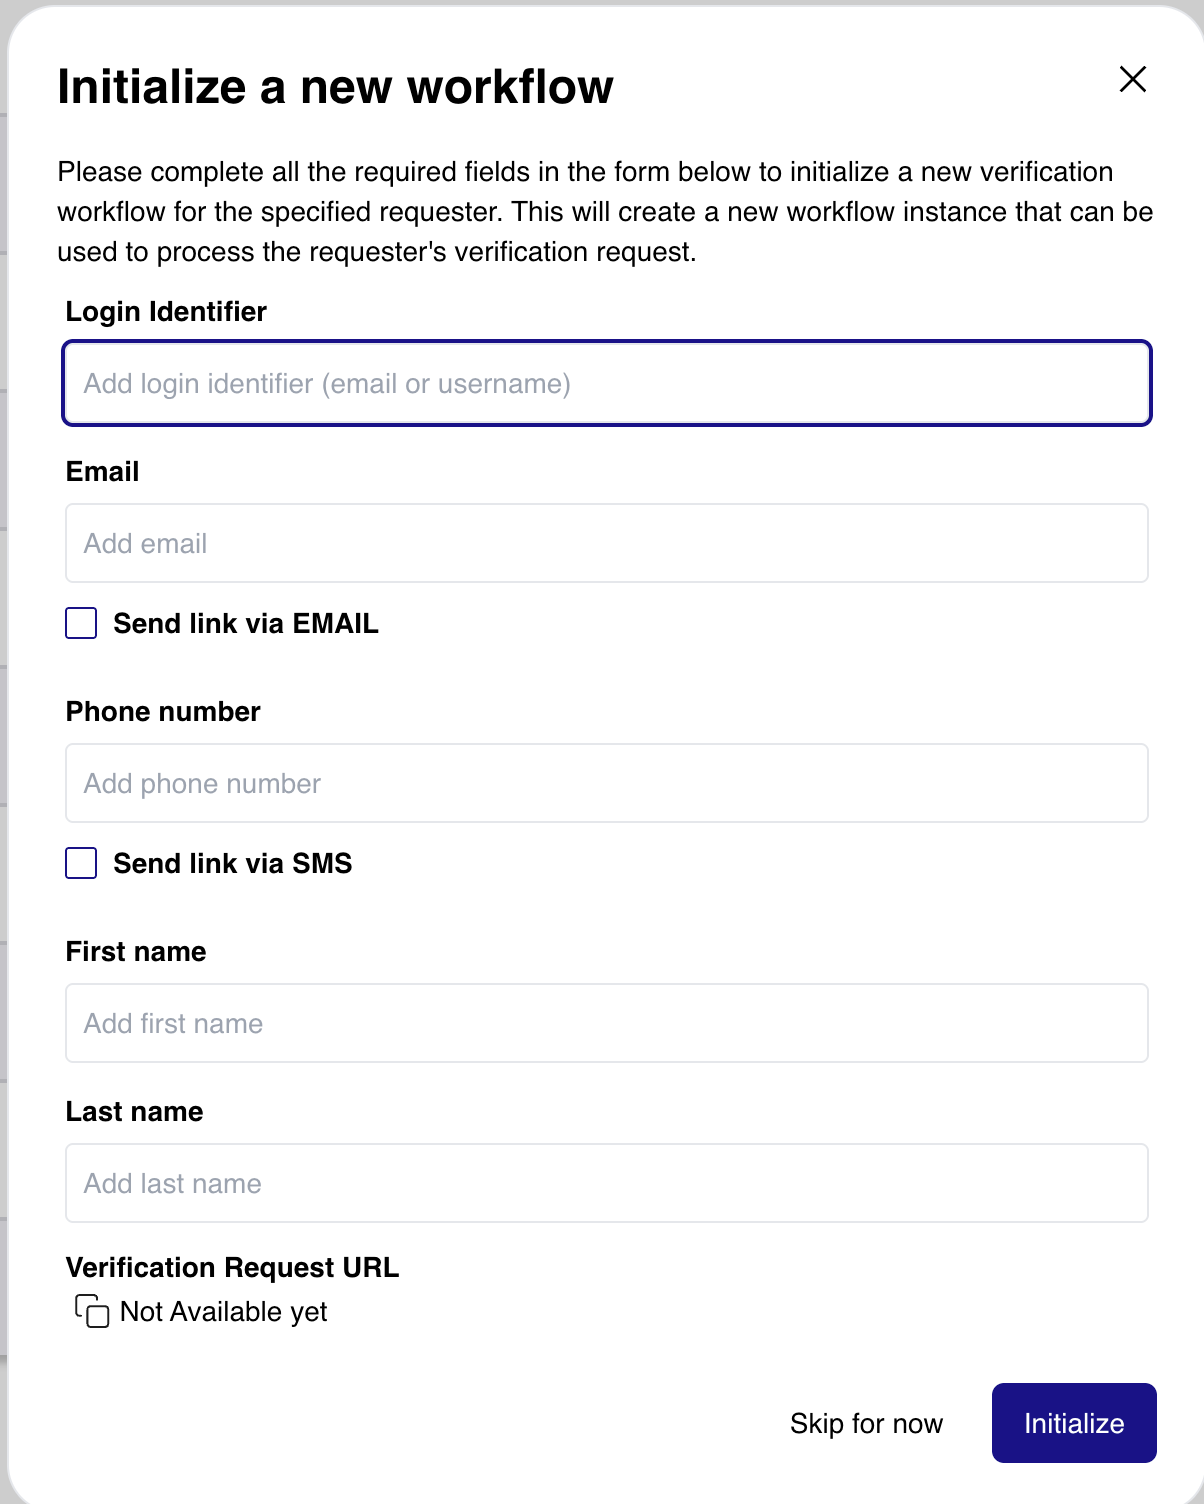Click the Verification Request URL heading
This screenshot has width=1204, height=1504.
(x=231, y=1267)
